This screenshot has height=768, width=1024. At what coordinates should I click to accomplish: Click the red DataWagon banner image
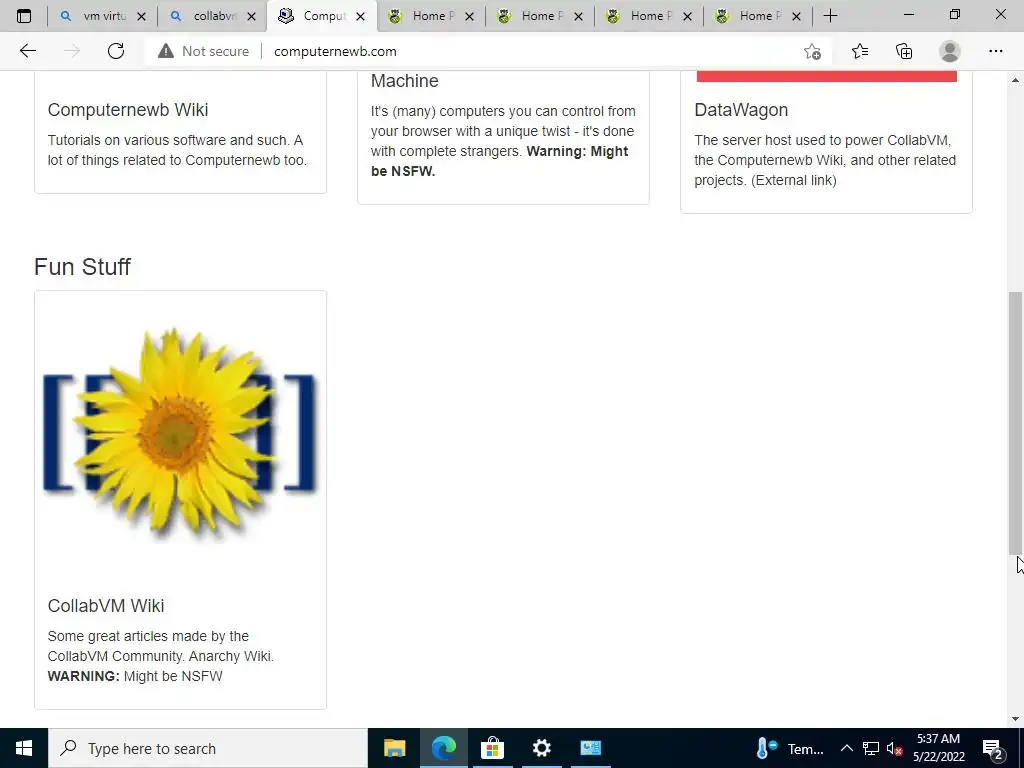click(826, 76)
